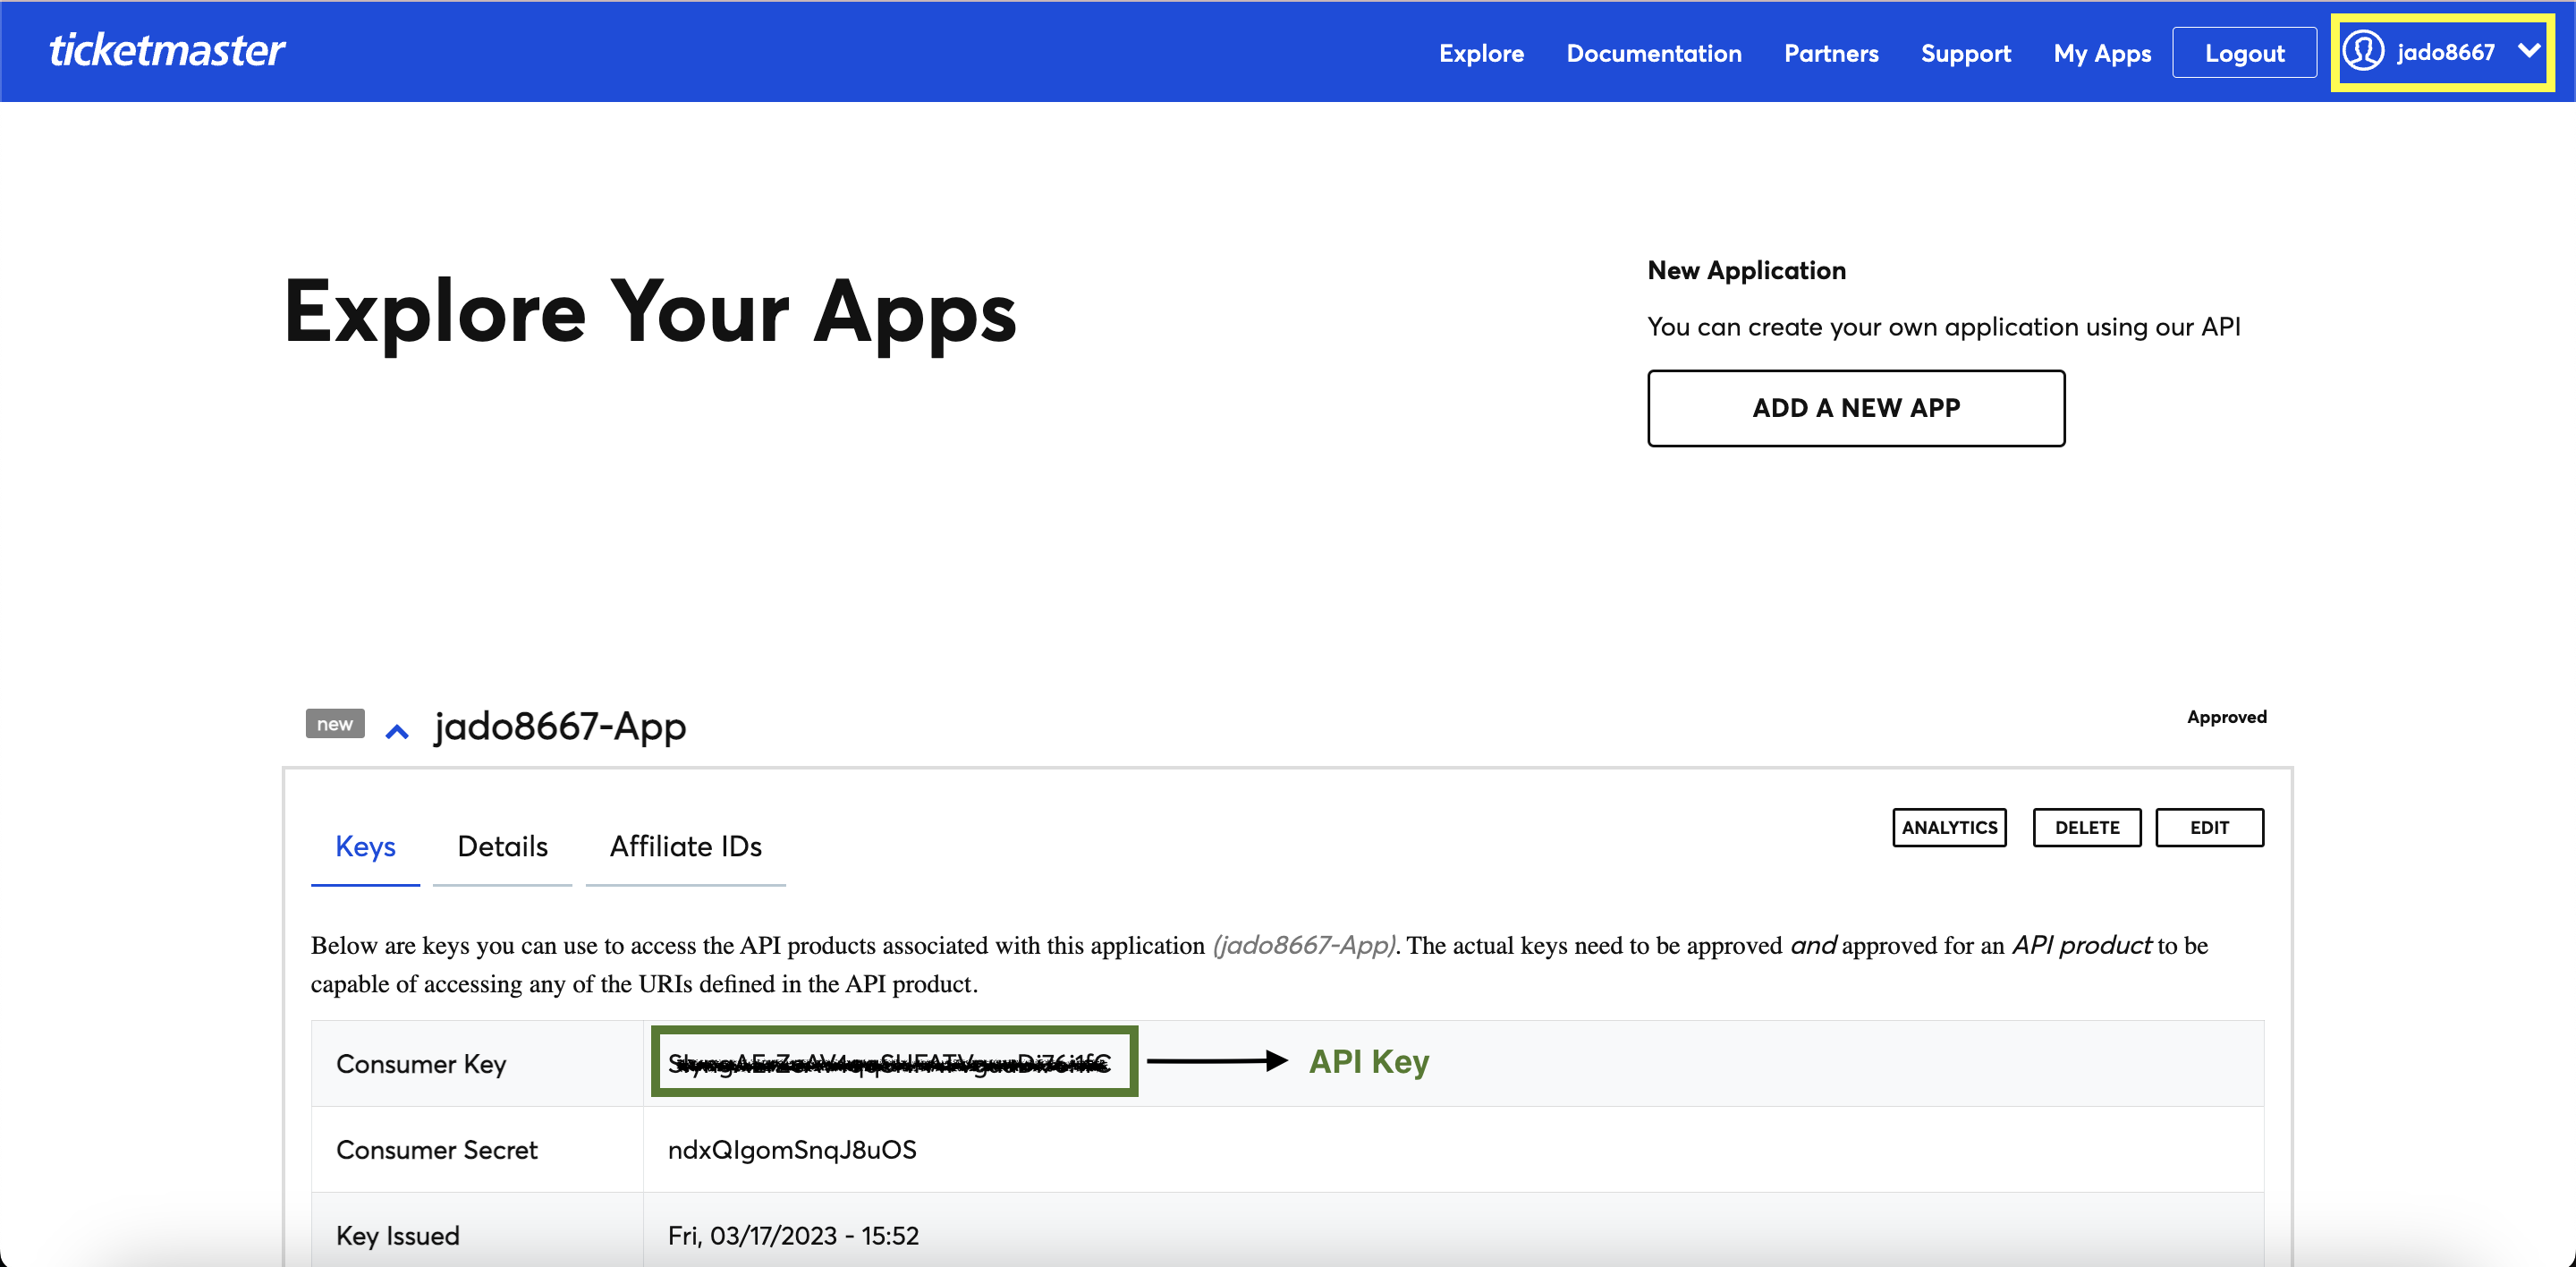Expand the jado8667 account dropdown arrow
The width and height of the screenshot is (2576, 1267).
2529,51
